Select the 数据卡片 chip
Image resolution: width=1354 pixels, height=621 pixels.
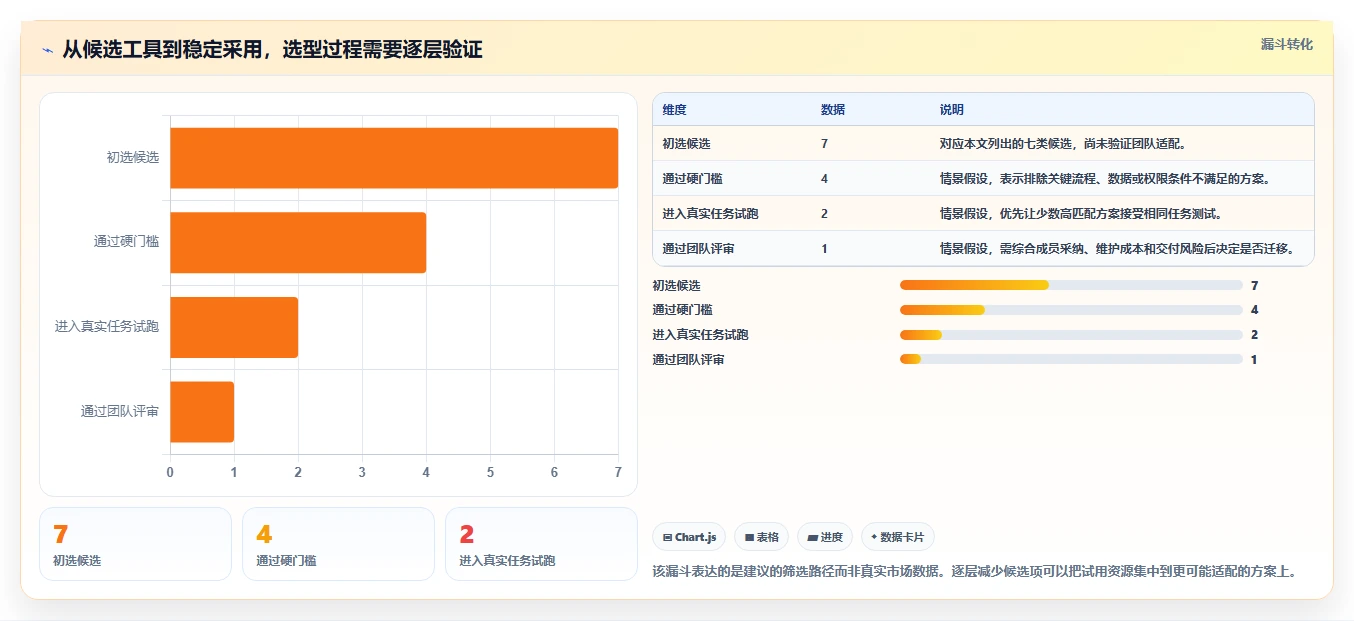[897, 537]
